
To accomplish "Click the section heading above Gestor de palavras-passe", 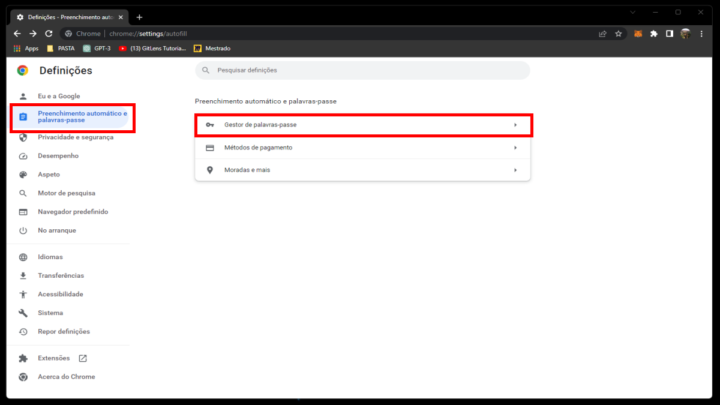I will (x=265, y=101).
